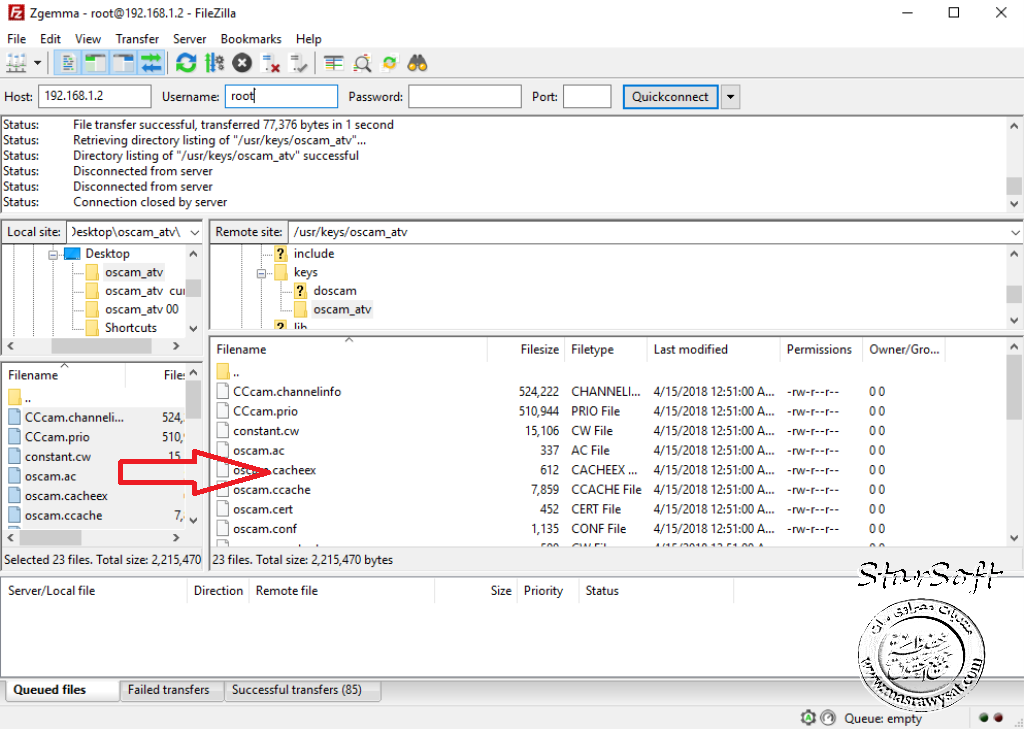
Task: Open the Help menu
Action: click(308, 39)
